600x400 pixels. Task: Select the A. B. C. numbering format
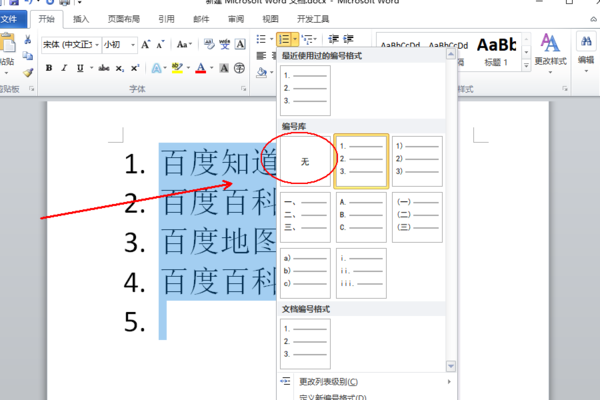[361, 217]
